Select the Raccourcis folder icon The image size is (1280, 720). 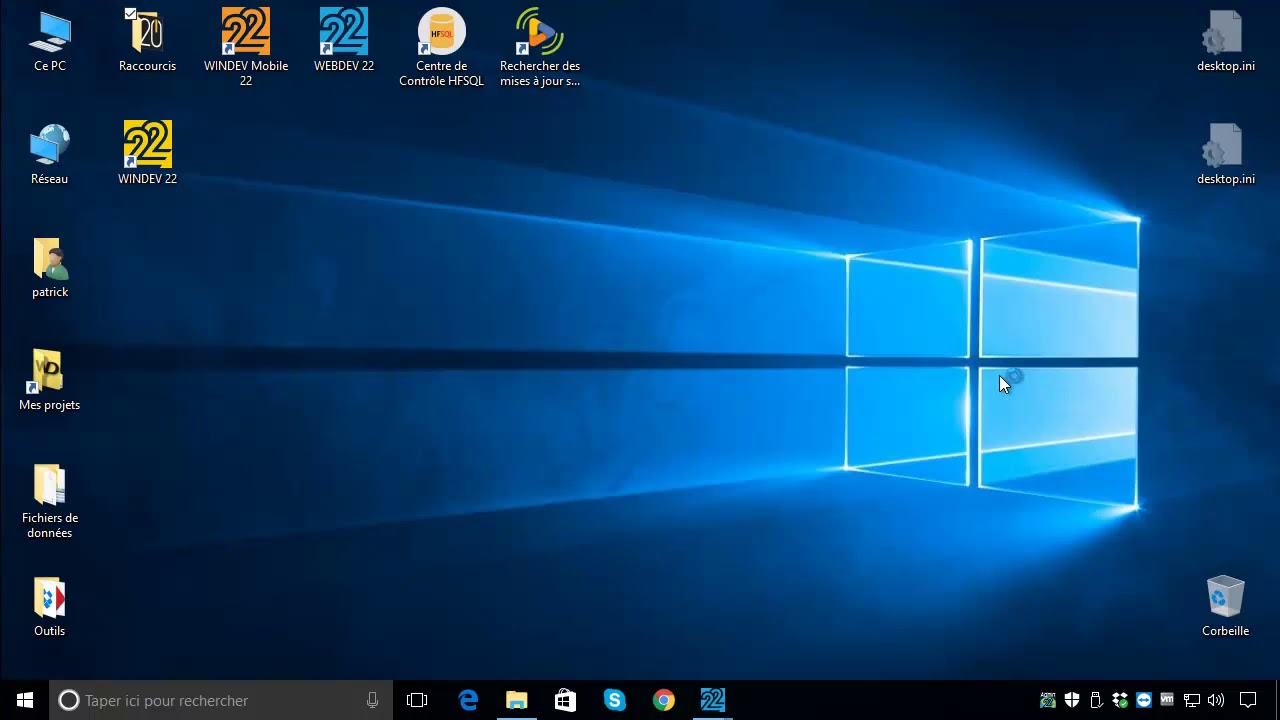click(147, 41)
